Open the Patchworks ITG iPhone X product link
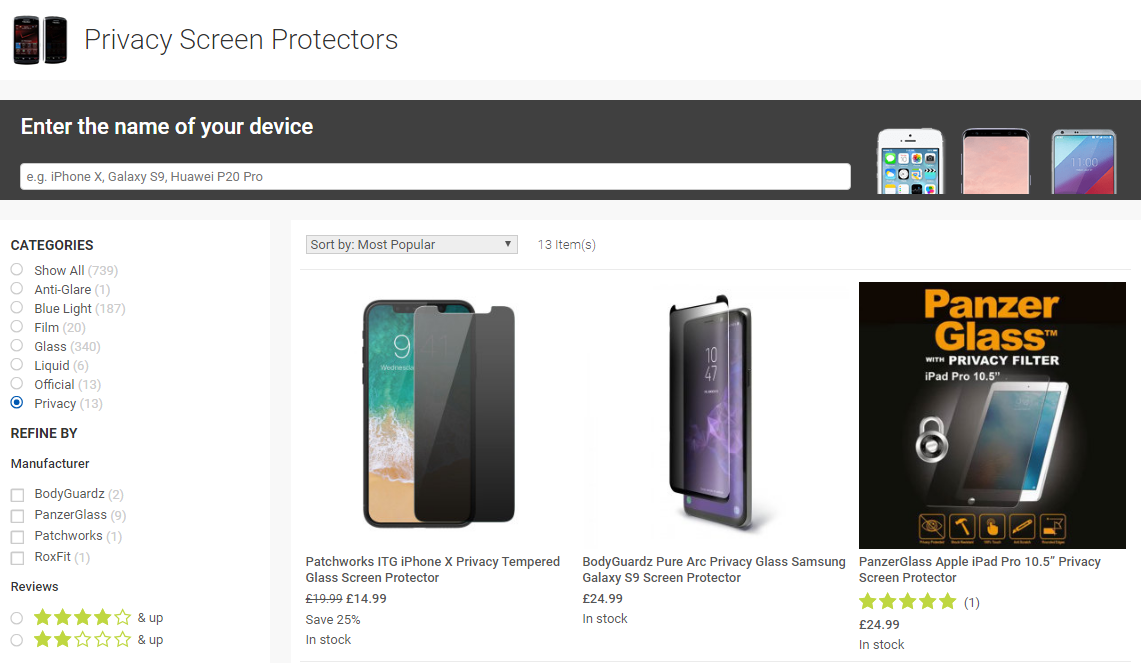This screenshot has height=663, width=1141. 432,569
